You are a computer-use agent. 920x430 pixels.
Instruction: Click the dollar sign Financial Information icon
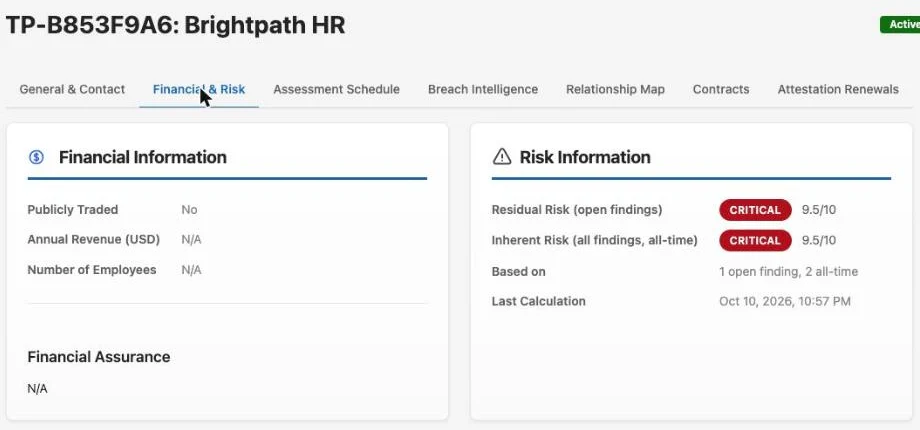click(36, 157)
